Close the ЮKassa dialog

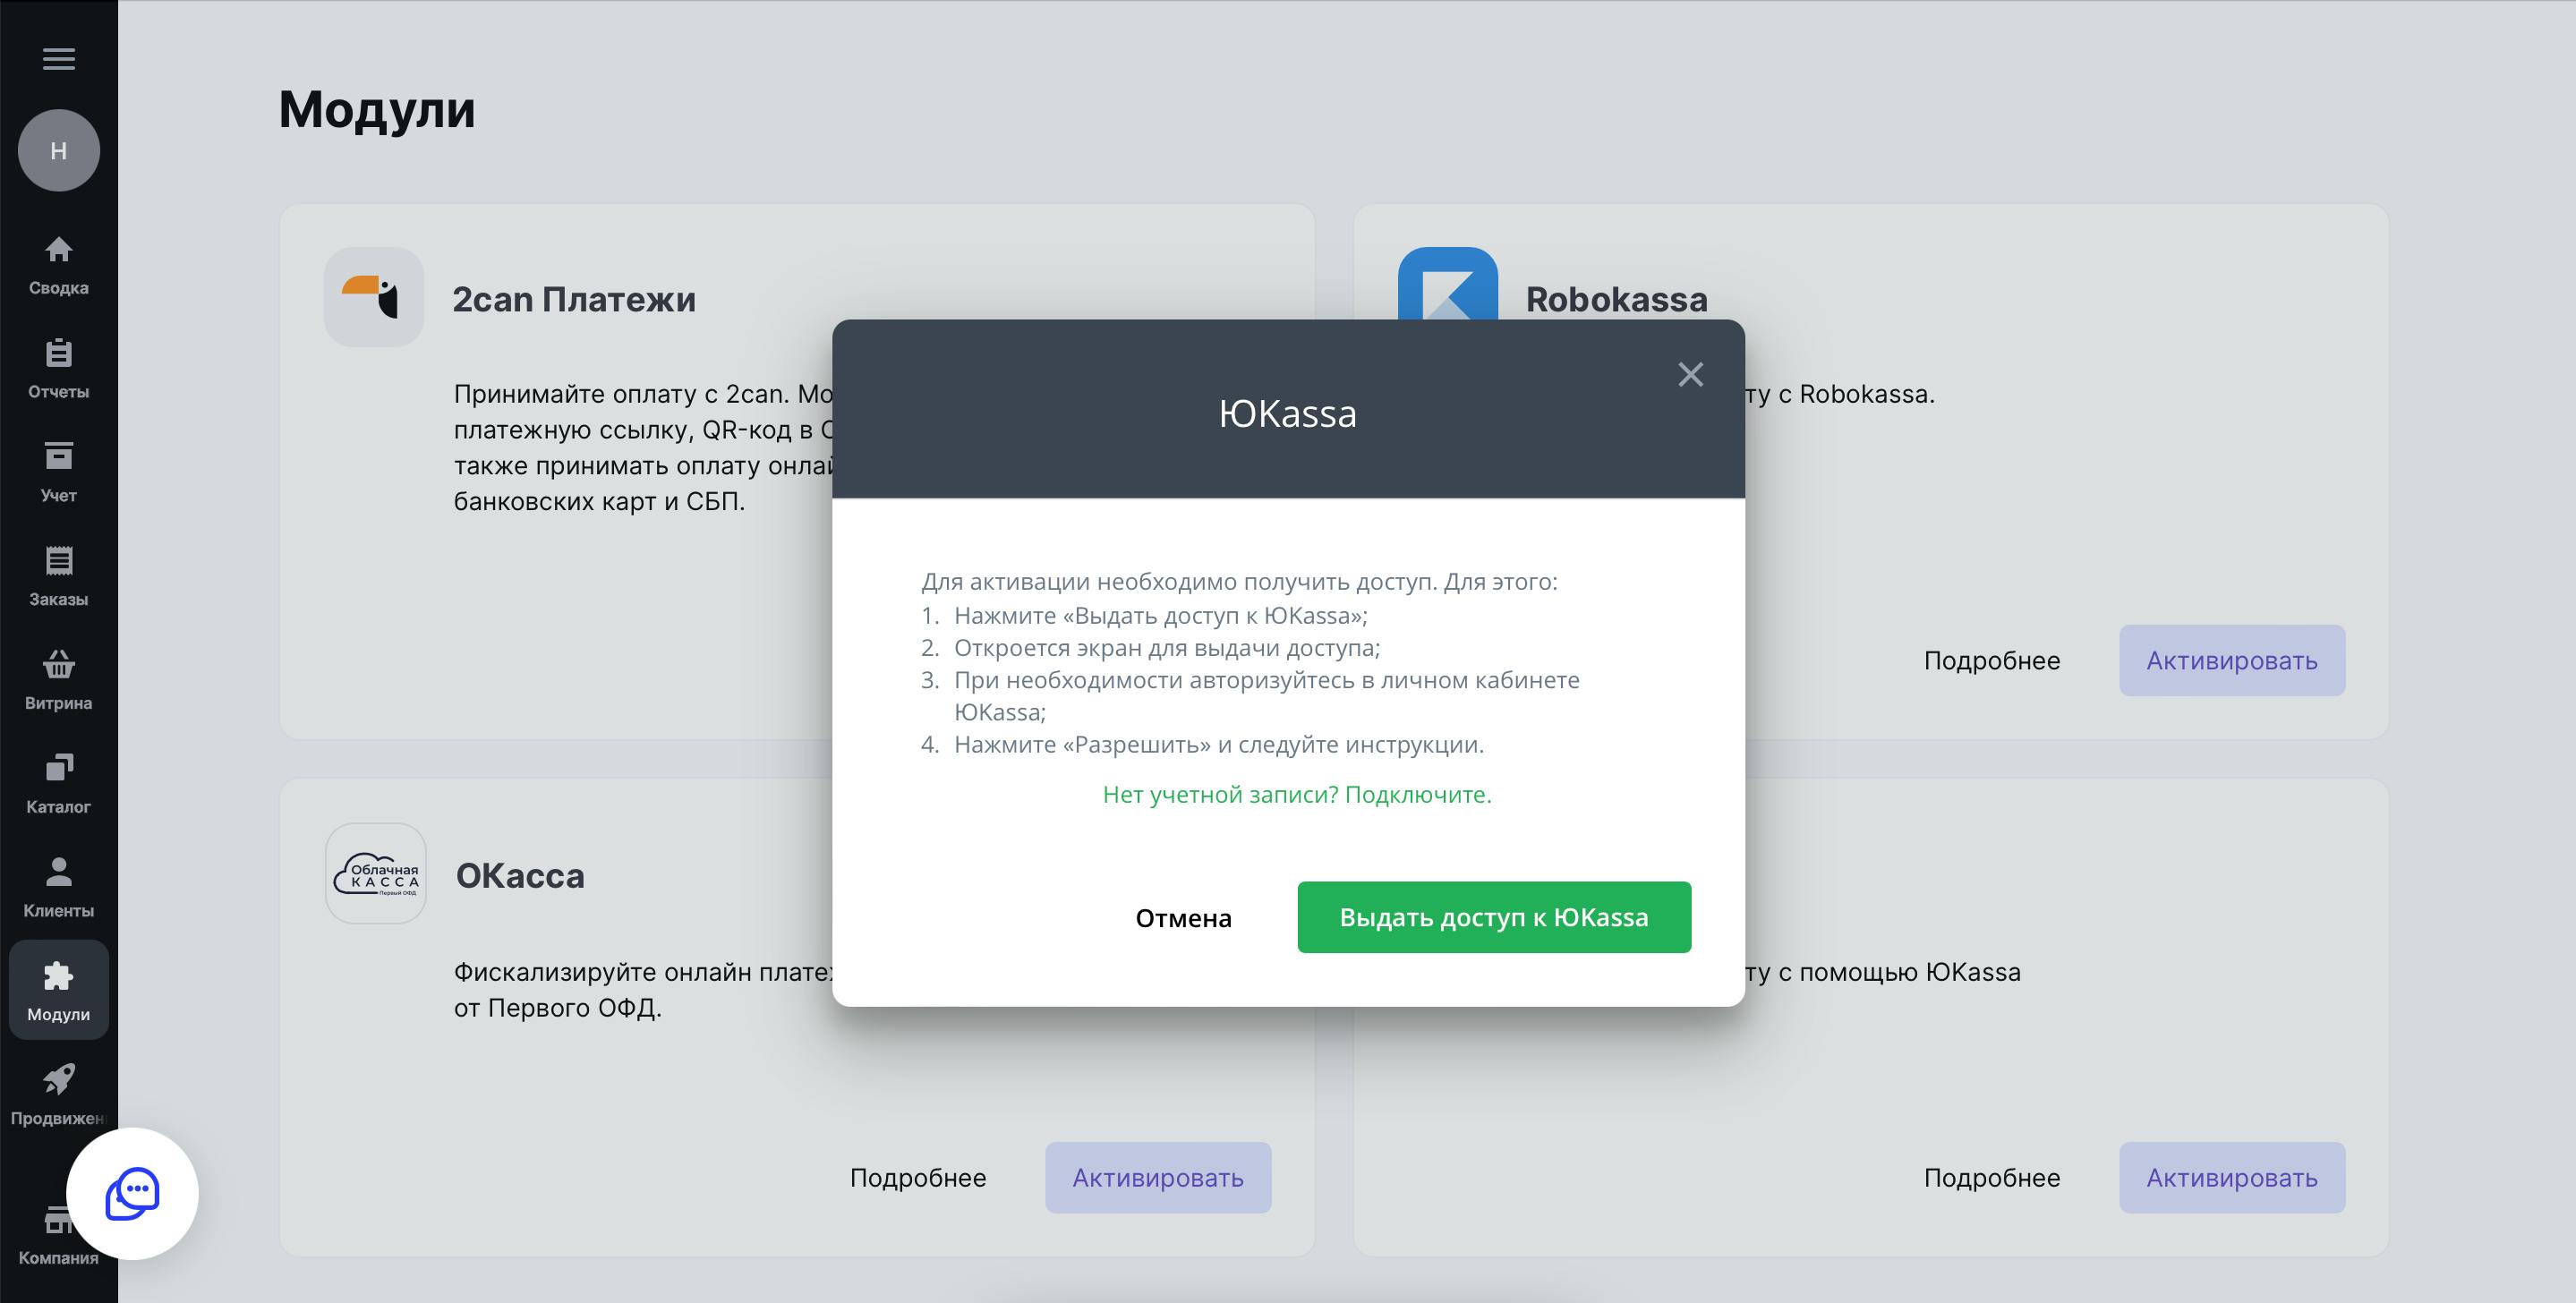[x=1690, y=374]
